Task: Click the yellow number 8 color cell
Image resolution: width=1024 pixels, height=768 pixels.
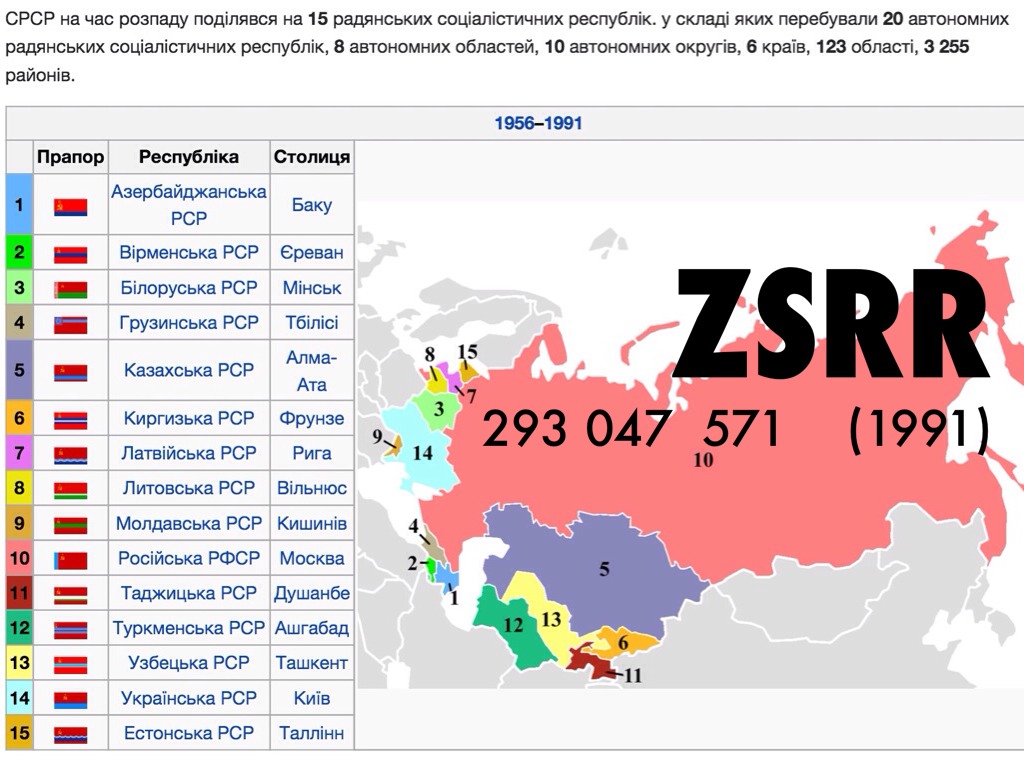Action: click(19, 488)
